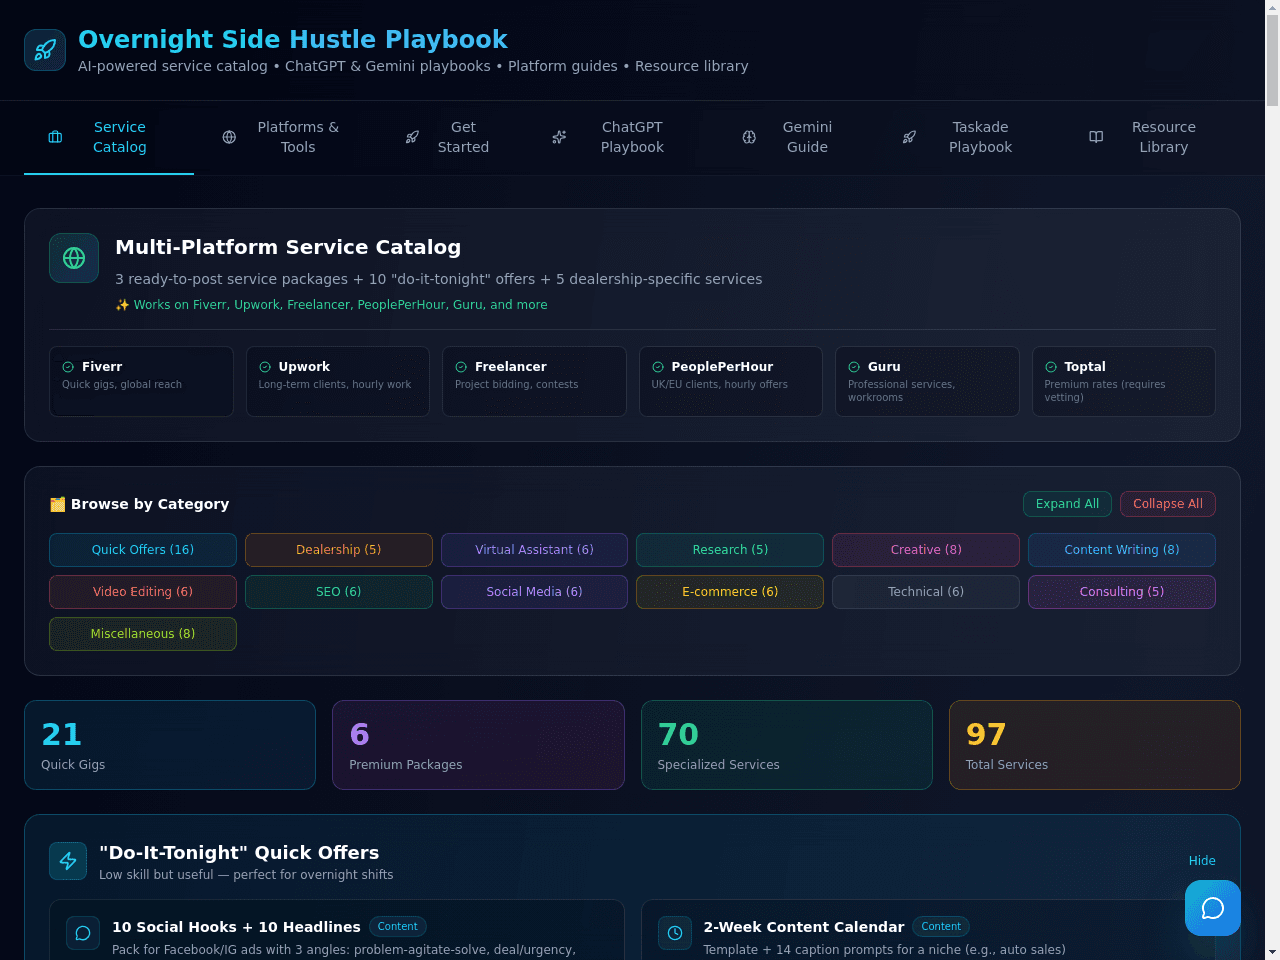The image size is (1280, 960).
Task: Click the Total Services 97 stat card
Action: pyautogui.click(x=1095, y=745)
